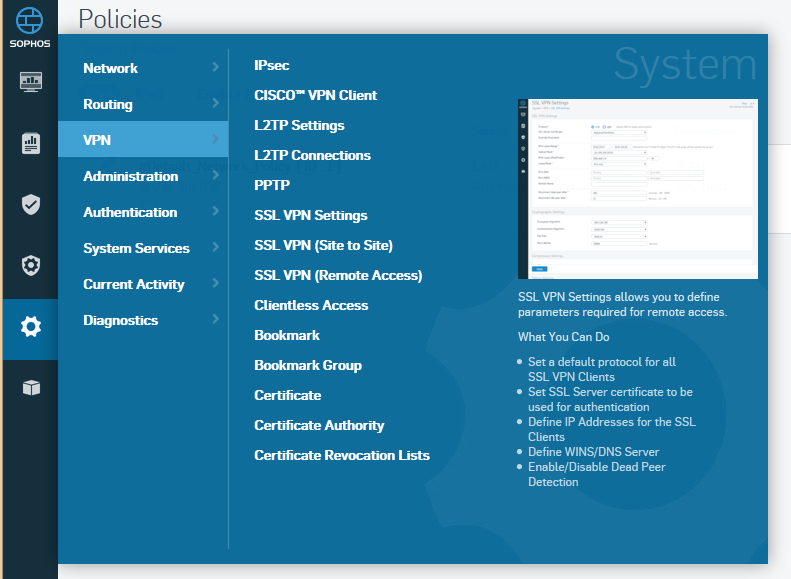Click the SSL VPN Settings description sentence
Viewport: 791px width, 579px height.
[x=623, y=305]
